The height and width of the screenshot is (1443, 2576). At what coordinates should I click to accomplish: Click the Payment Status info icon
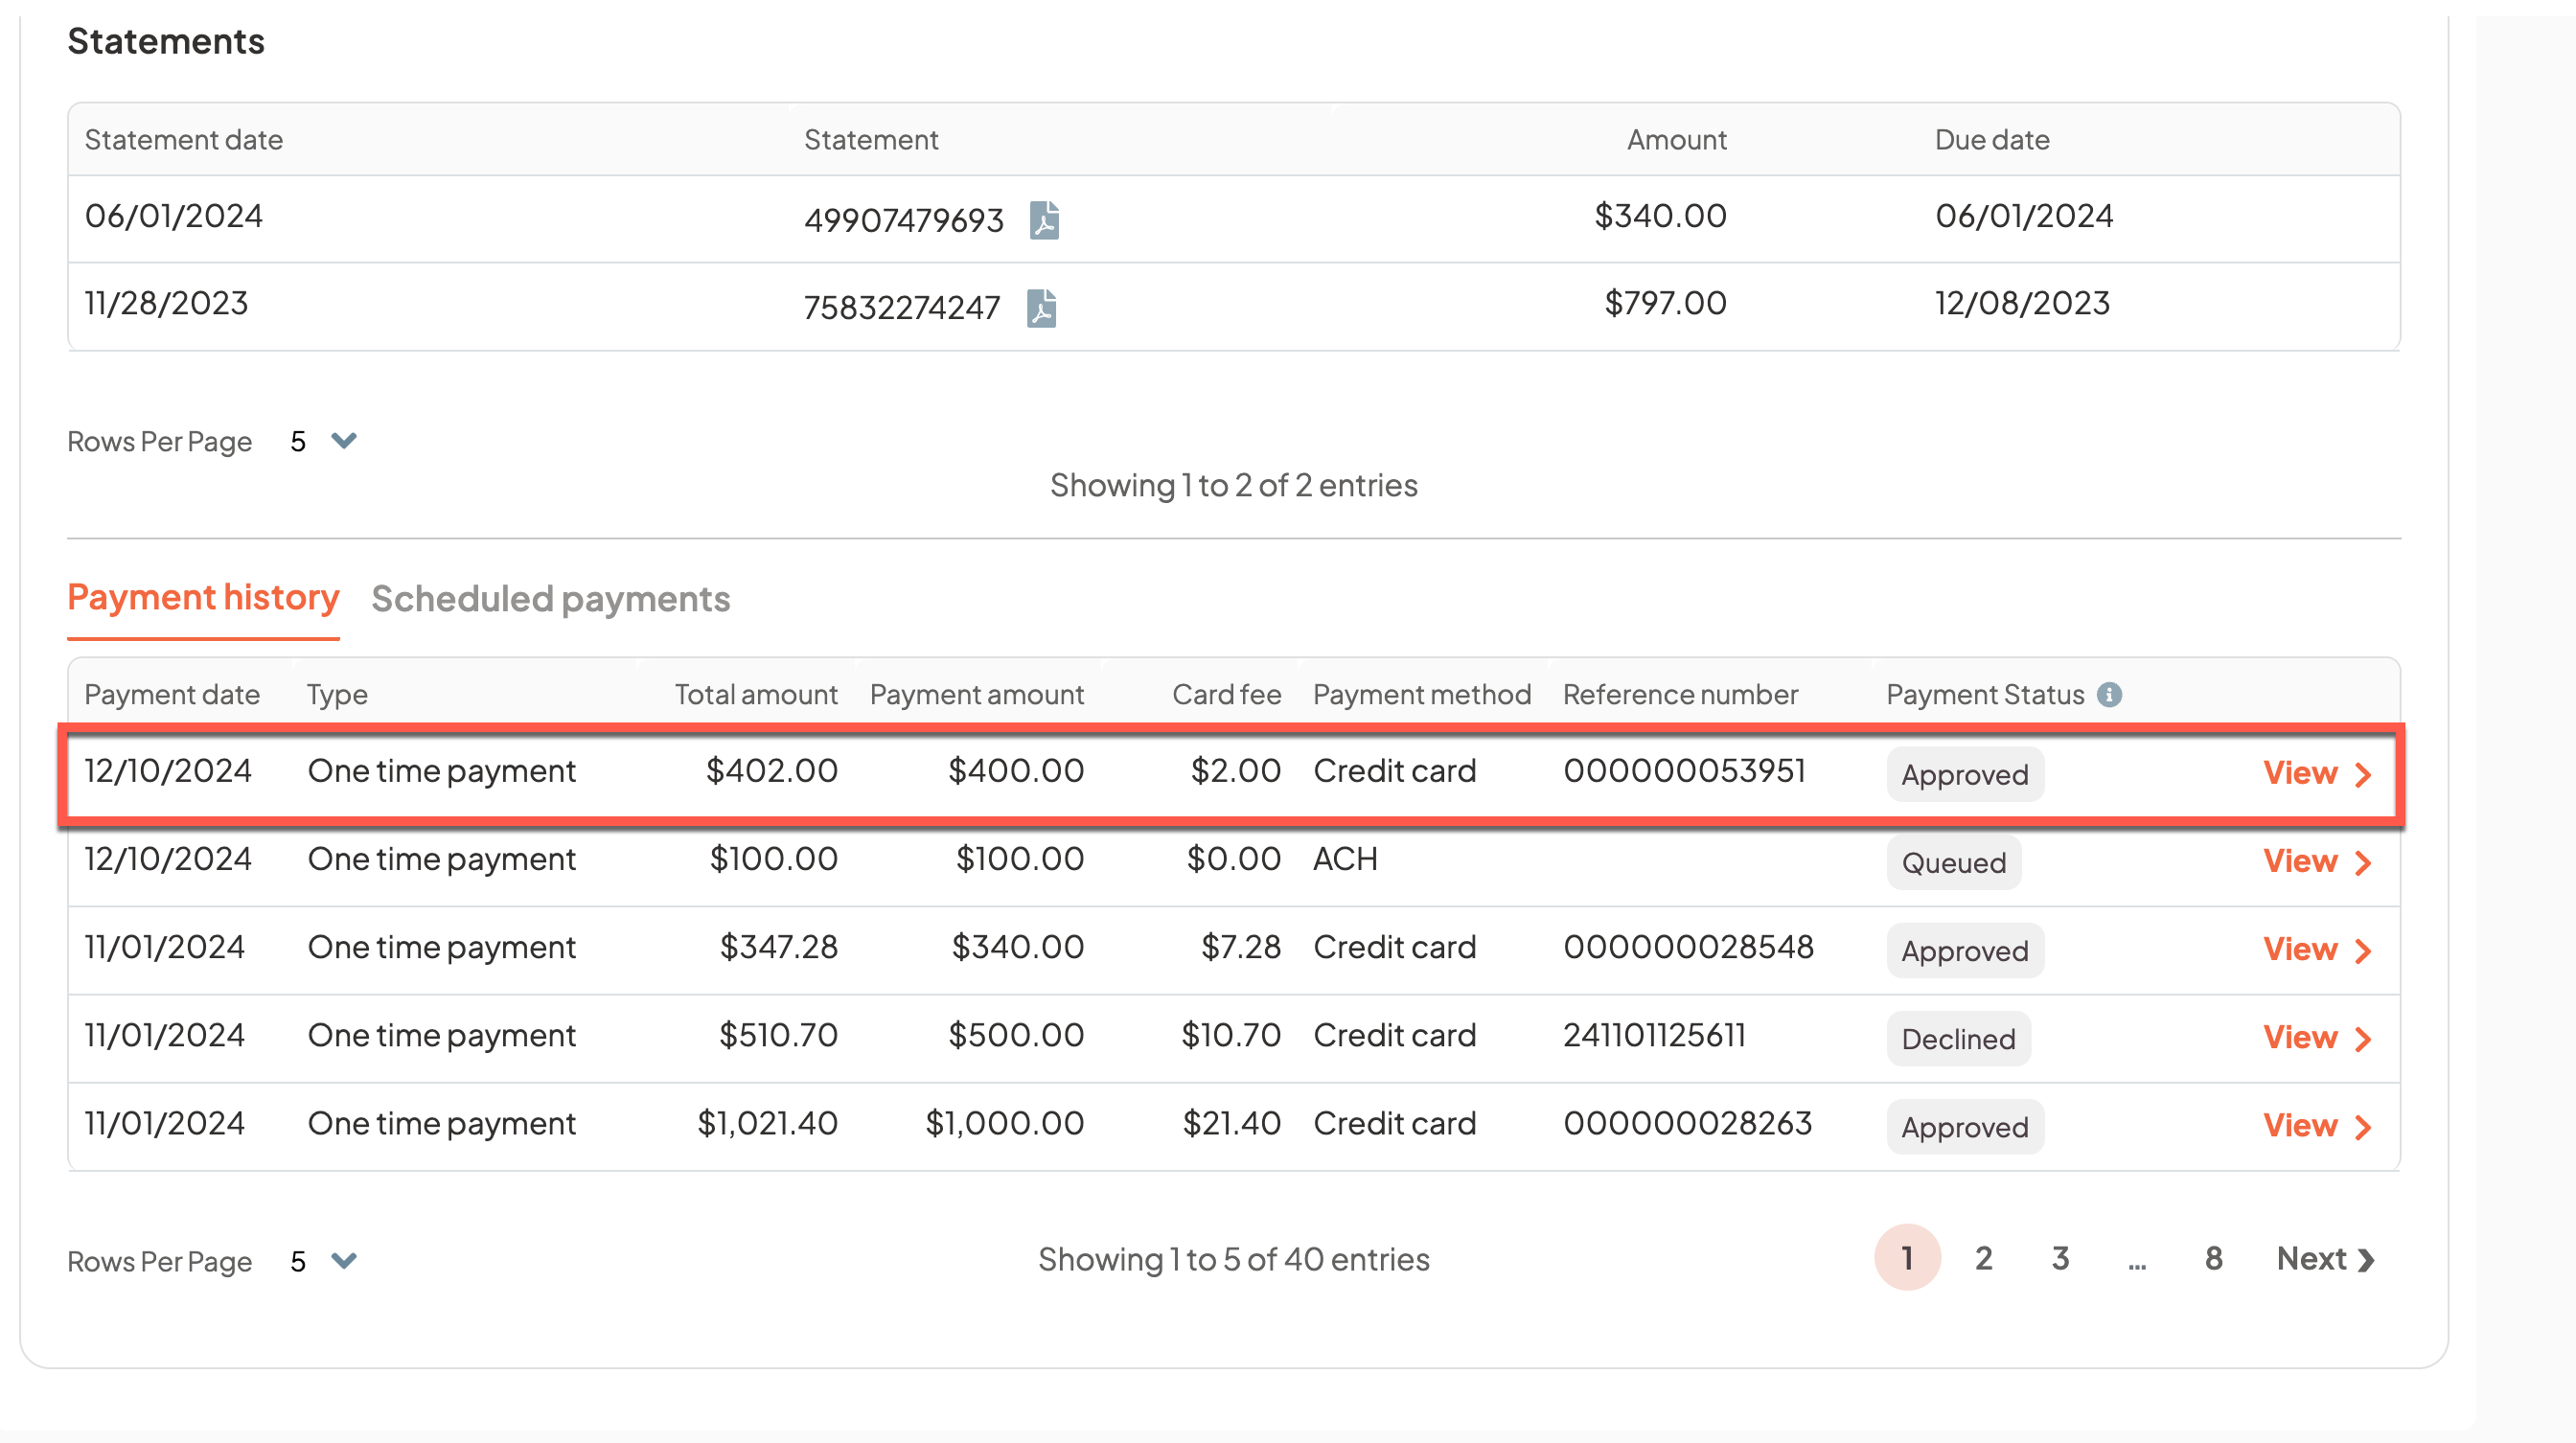click(2109, 694)
